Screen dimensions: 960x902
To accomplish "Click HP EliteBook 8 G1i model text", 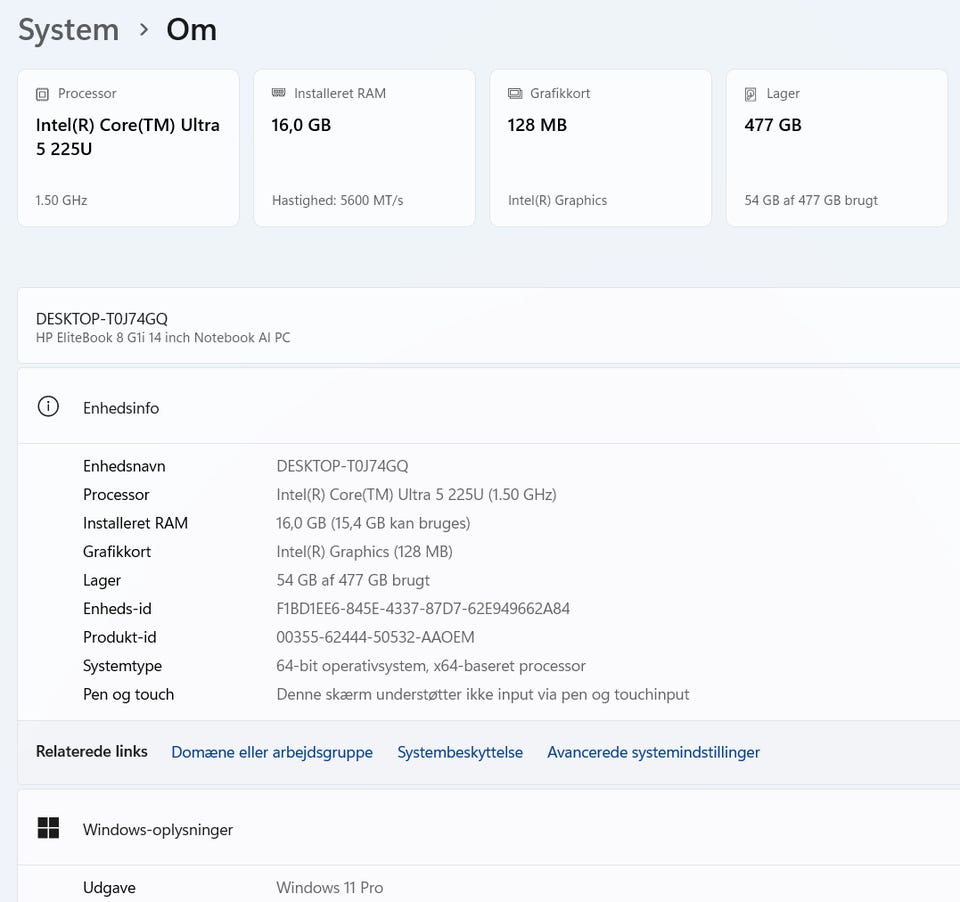I will (x=163, y=337).
